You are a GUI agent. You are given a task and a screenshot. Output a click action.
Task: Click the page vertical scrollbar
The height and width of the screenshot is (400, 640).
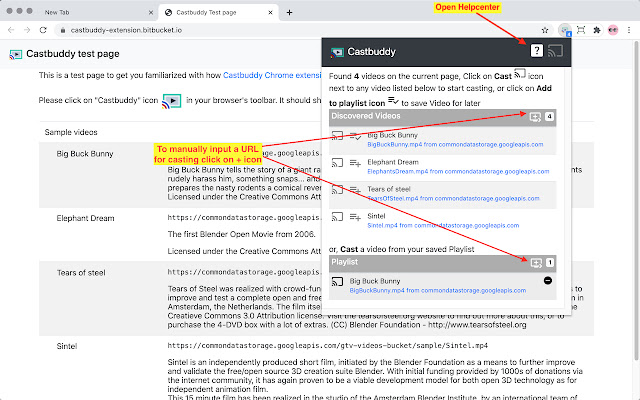click(x=637, y=200)
